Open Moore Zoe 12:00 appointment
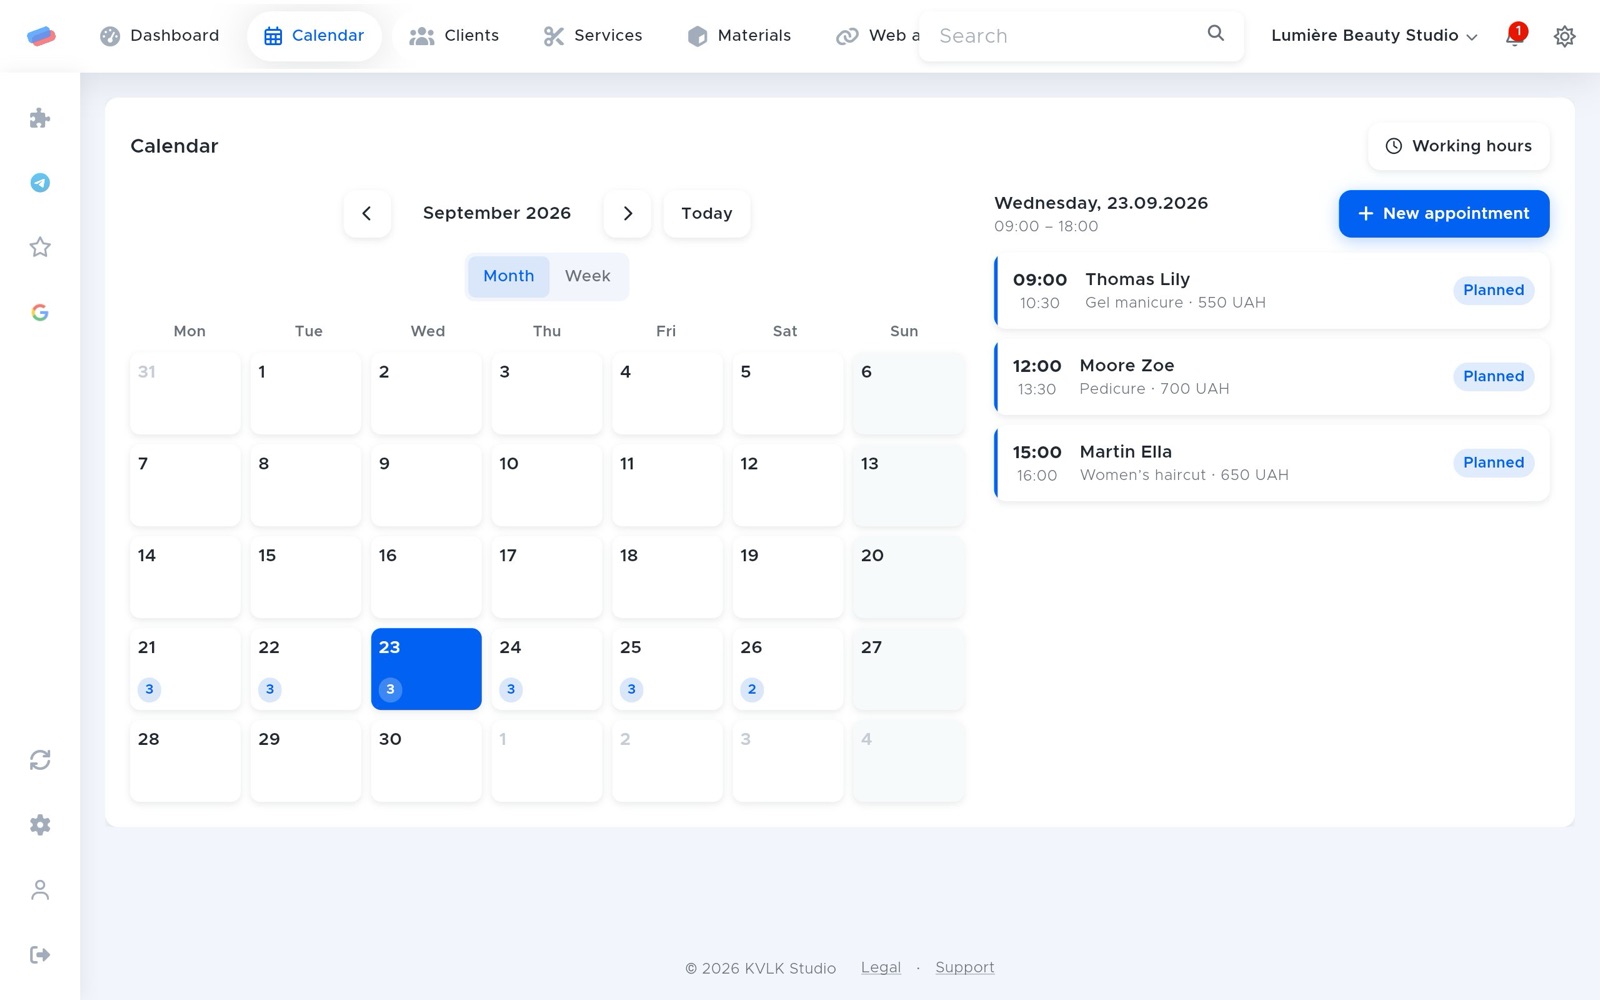The image size is (1600, 1000). coord(1272,376)
